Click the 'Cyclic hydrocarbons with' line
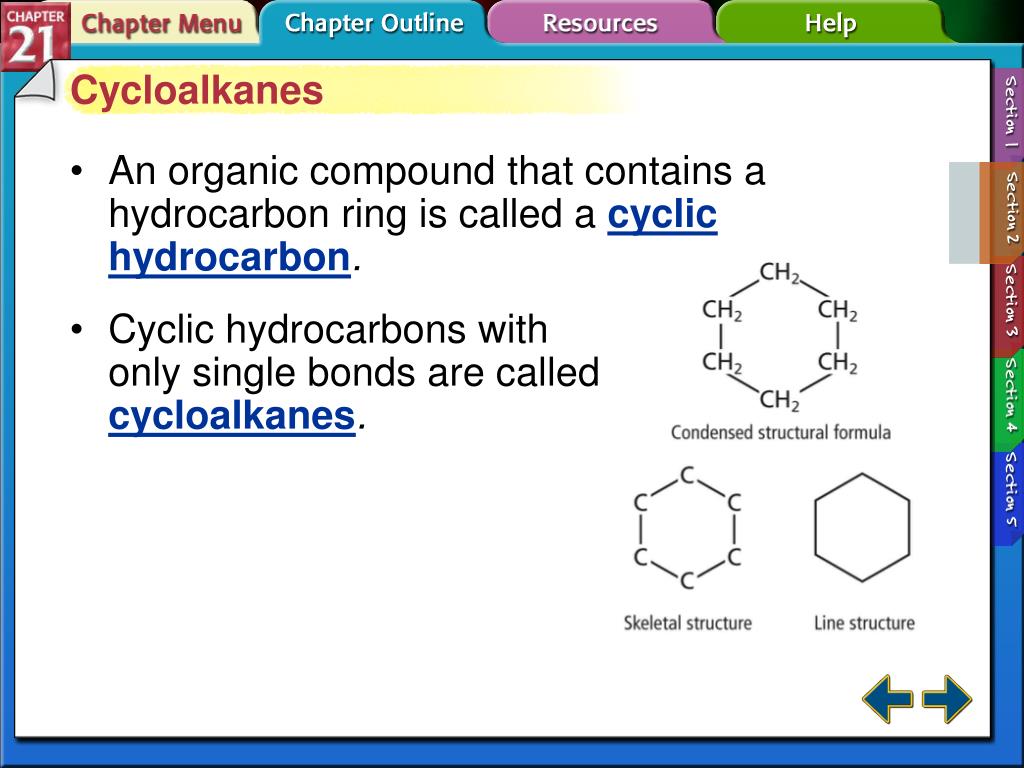 (328, 329)
